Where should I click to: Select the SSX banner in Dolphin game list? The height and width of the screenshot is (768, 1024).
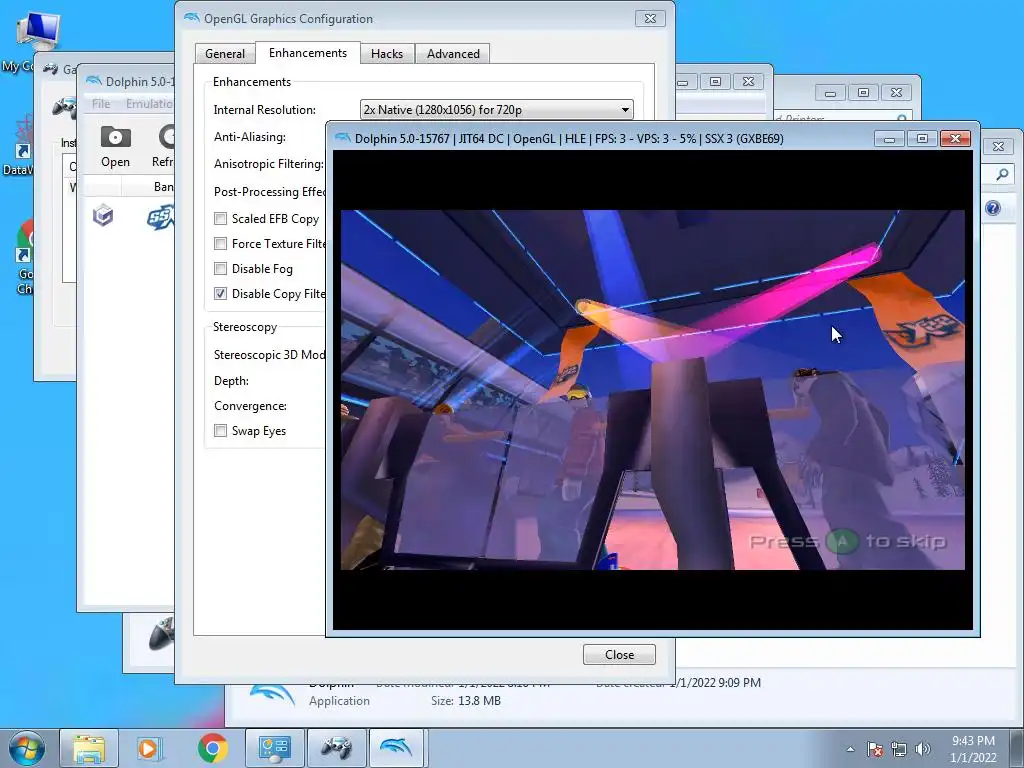point(161,217)
